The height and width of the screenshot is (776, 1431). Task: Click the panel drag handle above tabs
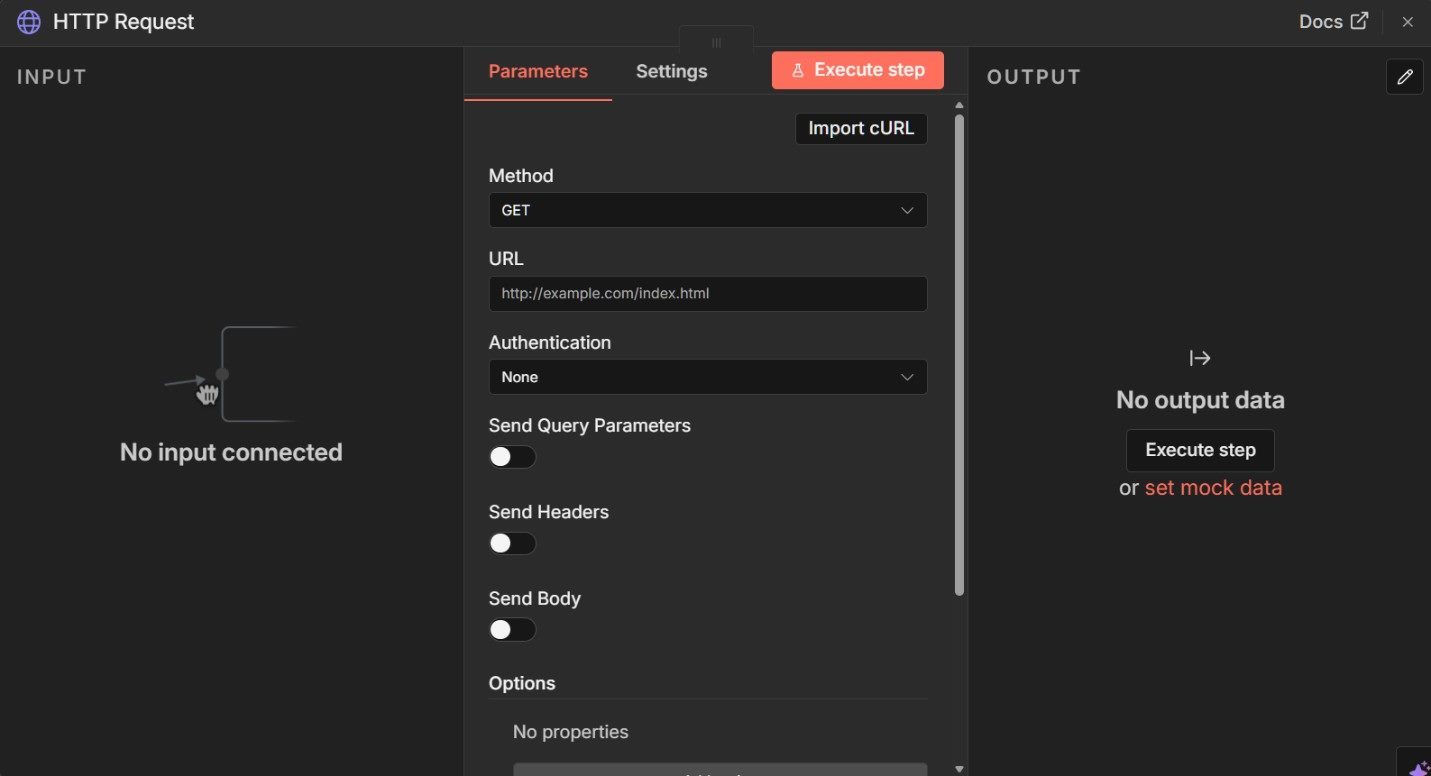(x=716, y=43)
